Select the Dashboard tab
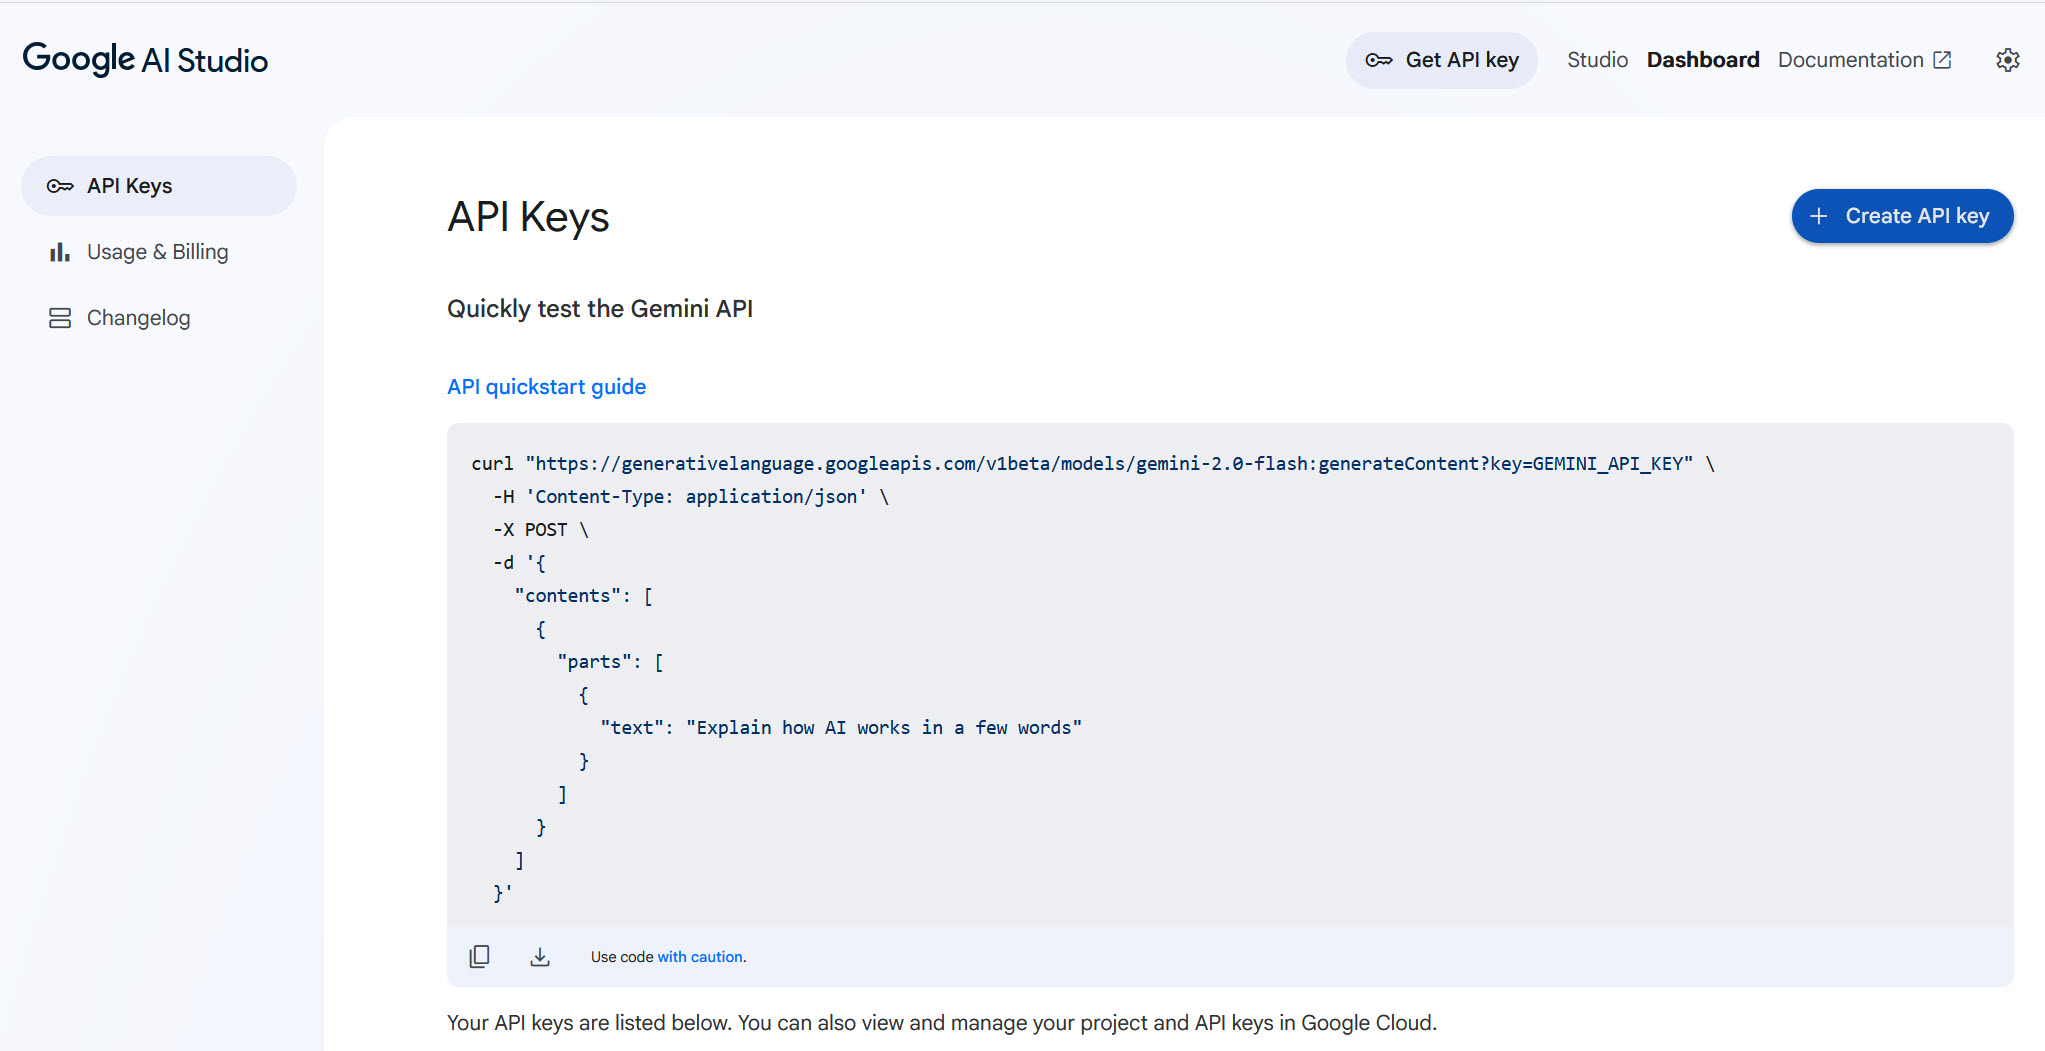Screen dimensions: 2045x1051 1703,59
